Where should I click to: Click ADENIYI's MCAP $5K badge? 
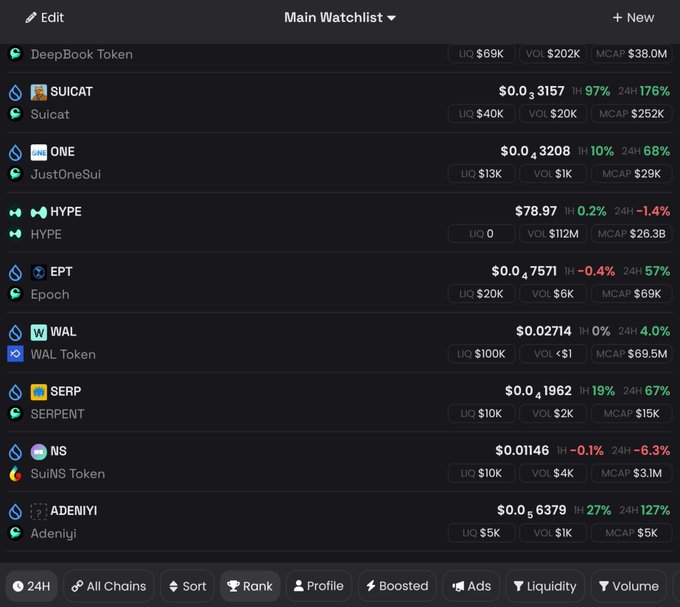coord(631,533)
